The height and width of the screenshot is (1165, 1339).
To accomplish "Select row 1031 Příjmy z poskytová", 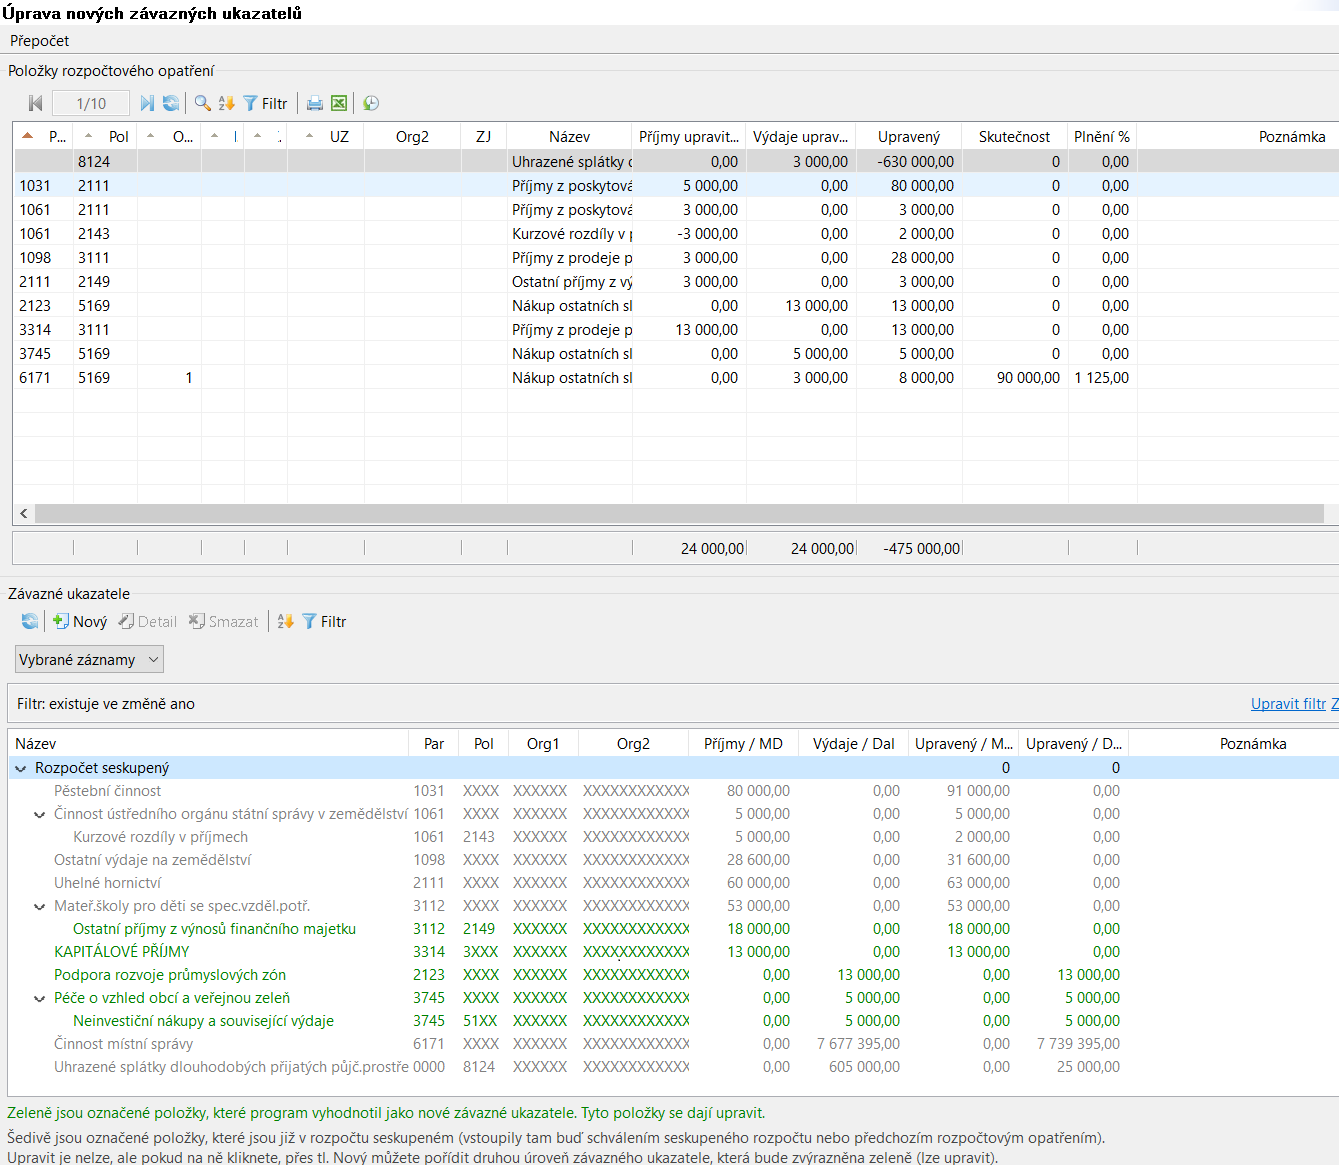I will click(676, 185).
